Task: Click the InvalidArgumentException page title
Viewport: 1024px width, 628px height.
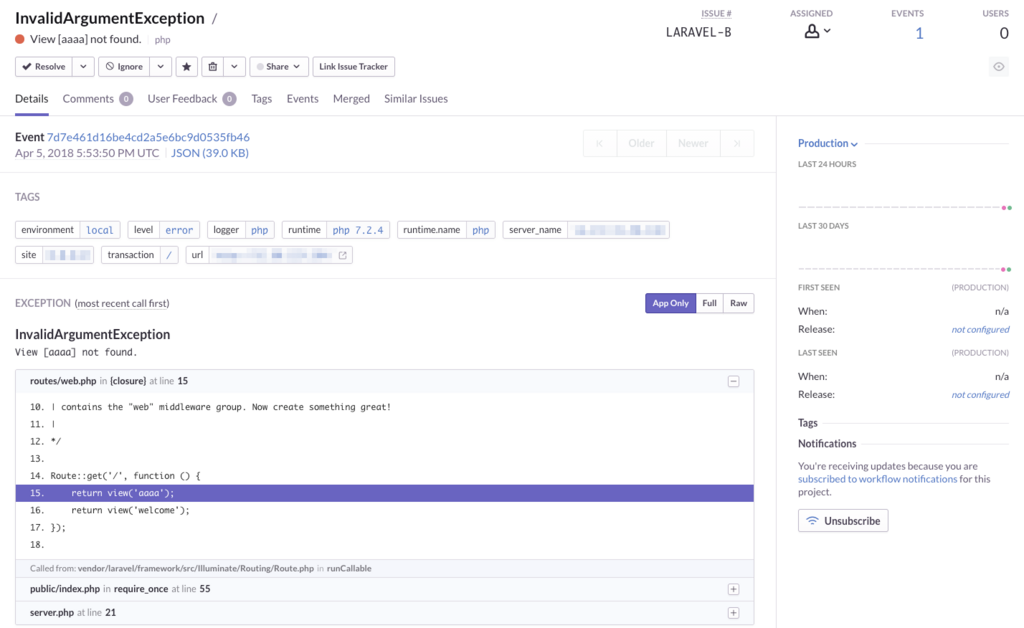Action: click(x=110, y=18)
